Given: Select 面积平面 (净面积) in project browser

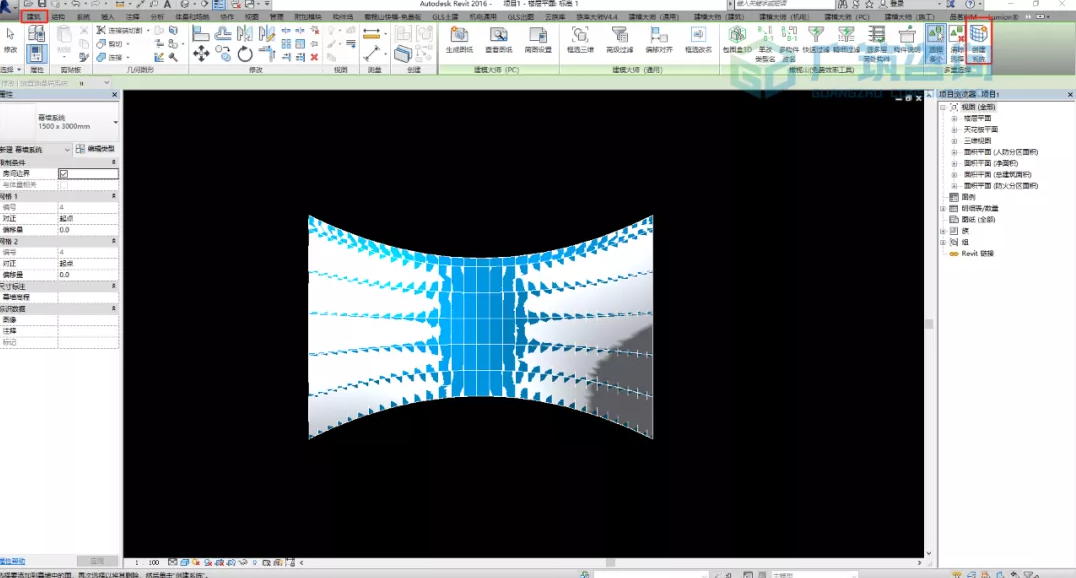Looking at the screenshot, I should [990, 163].
